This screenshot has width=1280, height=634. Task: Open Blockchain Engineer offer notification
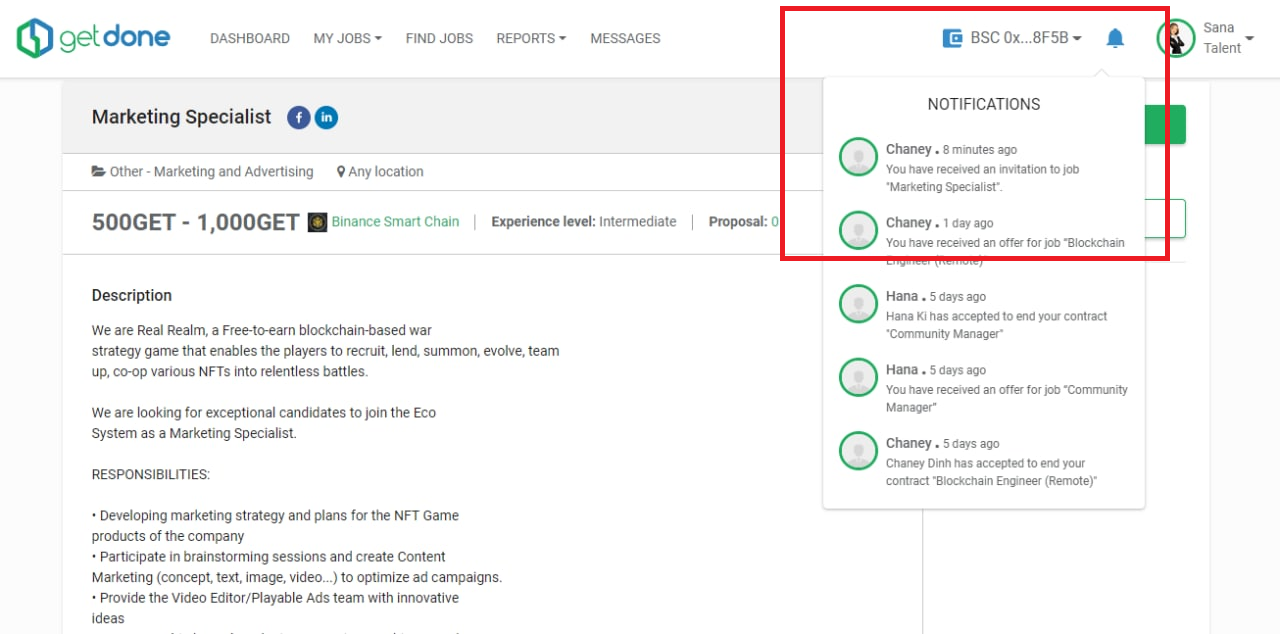(984, 241)
